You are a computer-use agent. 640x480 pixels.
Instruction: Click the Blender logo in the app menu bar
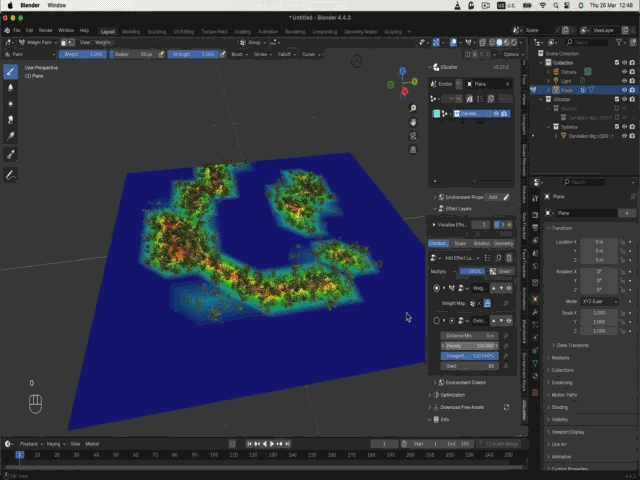tap(7, 30)
